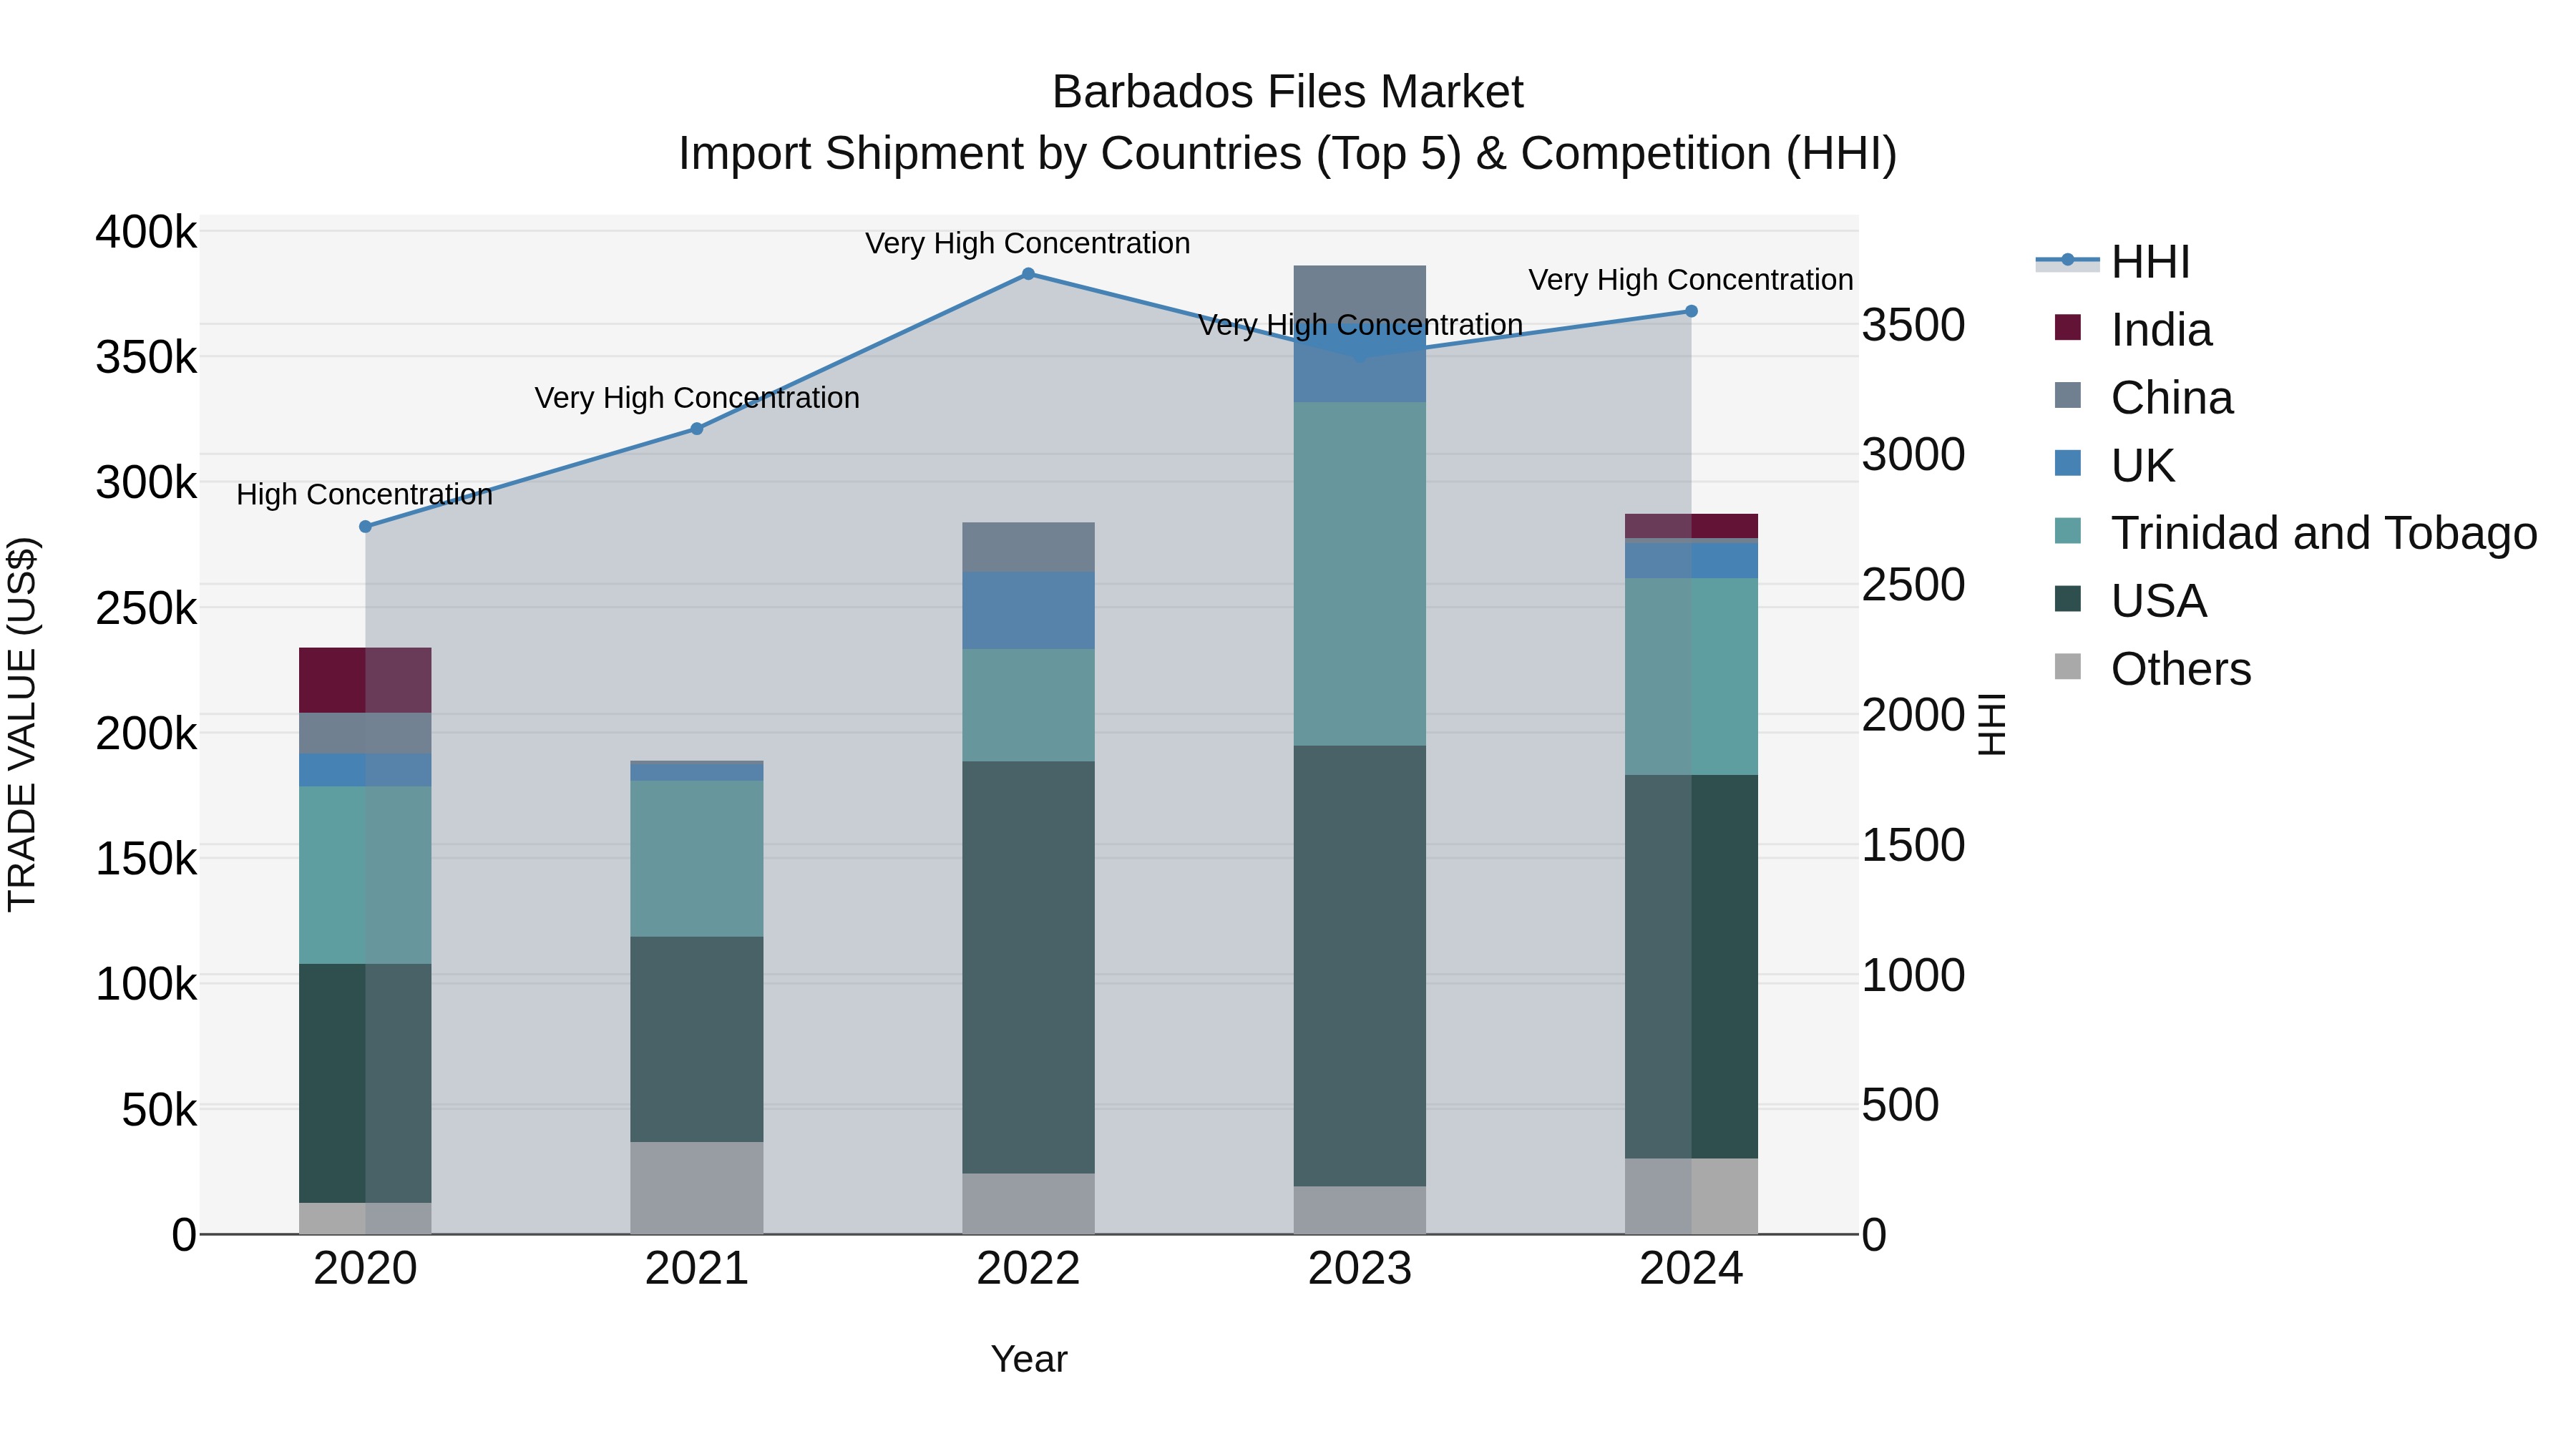Click the USA segment in 2022 bar
This screenshot has height=1449, width=2576.
click(x=1028, y=967)
